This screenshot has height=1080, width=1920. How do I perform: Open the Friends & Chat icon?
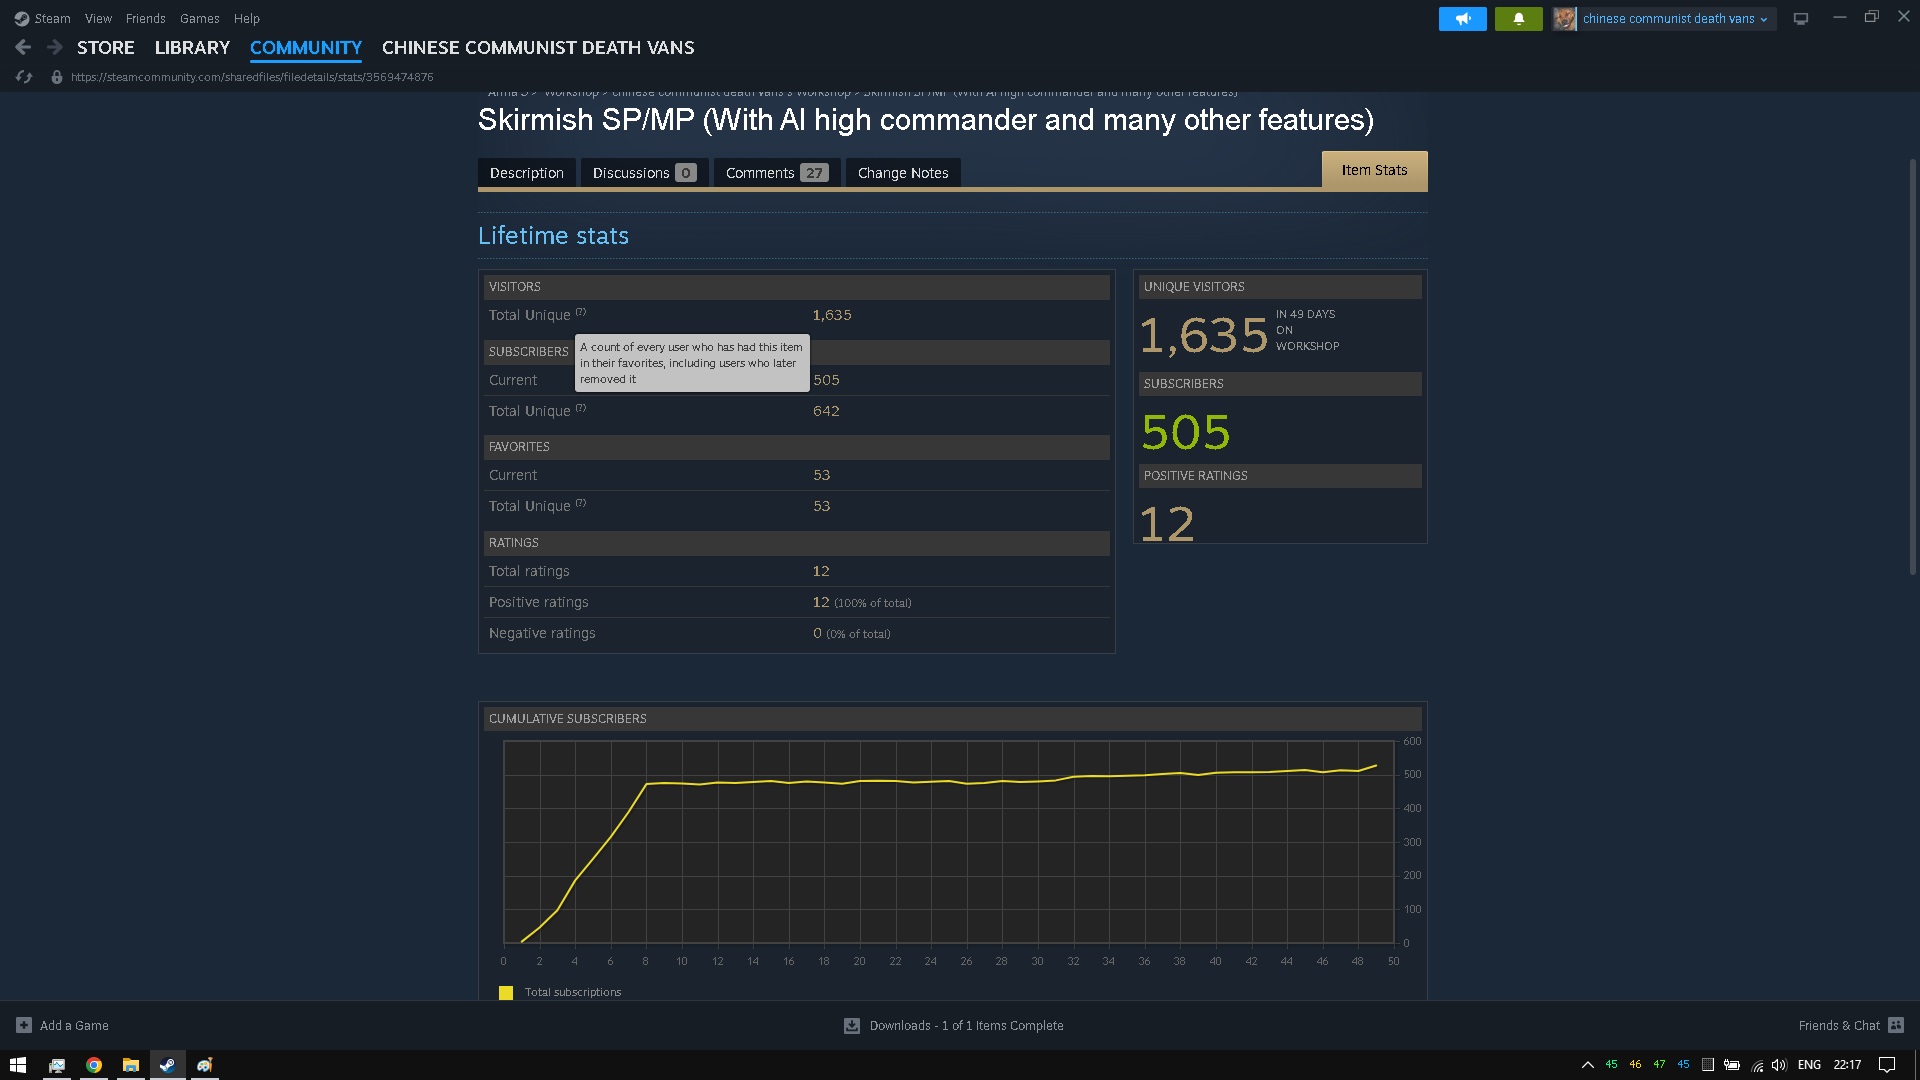(x=1896, y=1025)
